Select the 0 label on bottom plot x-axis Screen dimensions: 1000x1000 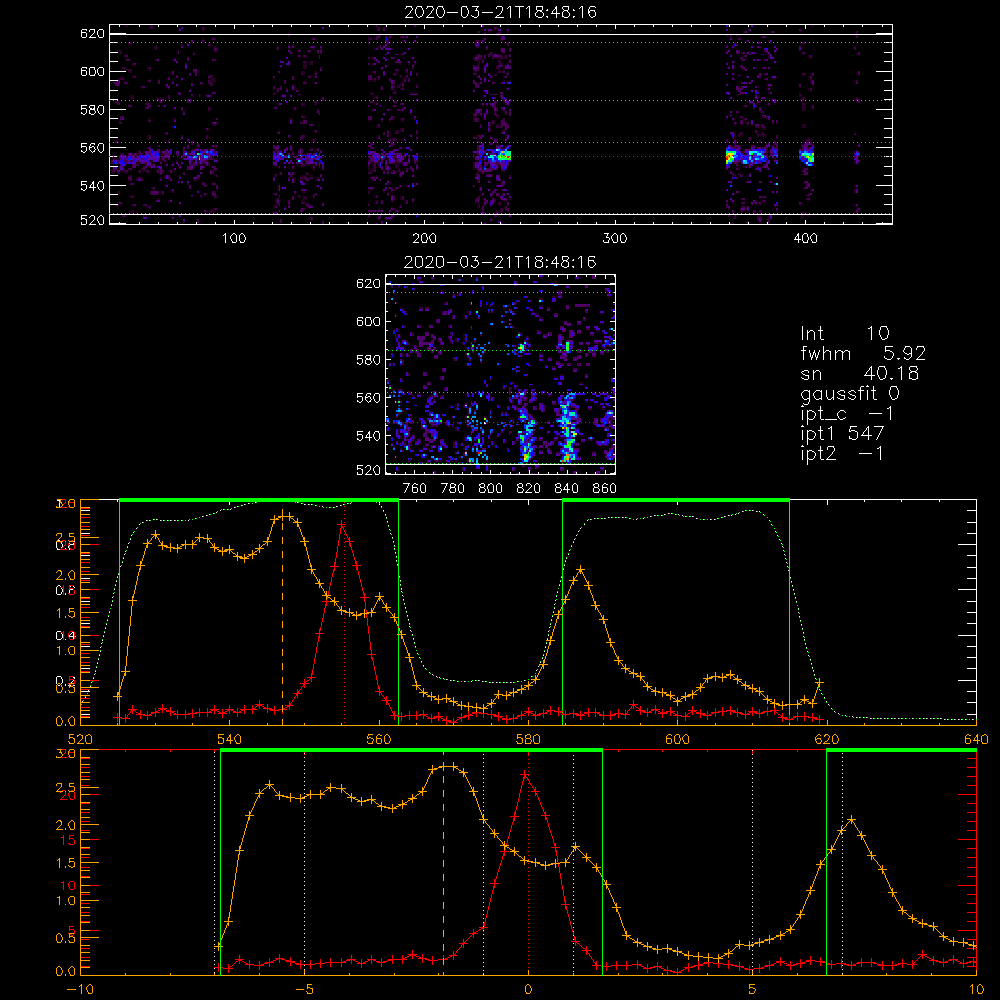(x=528, y=989)
